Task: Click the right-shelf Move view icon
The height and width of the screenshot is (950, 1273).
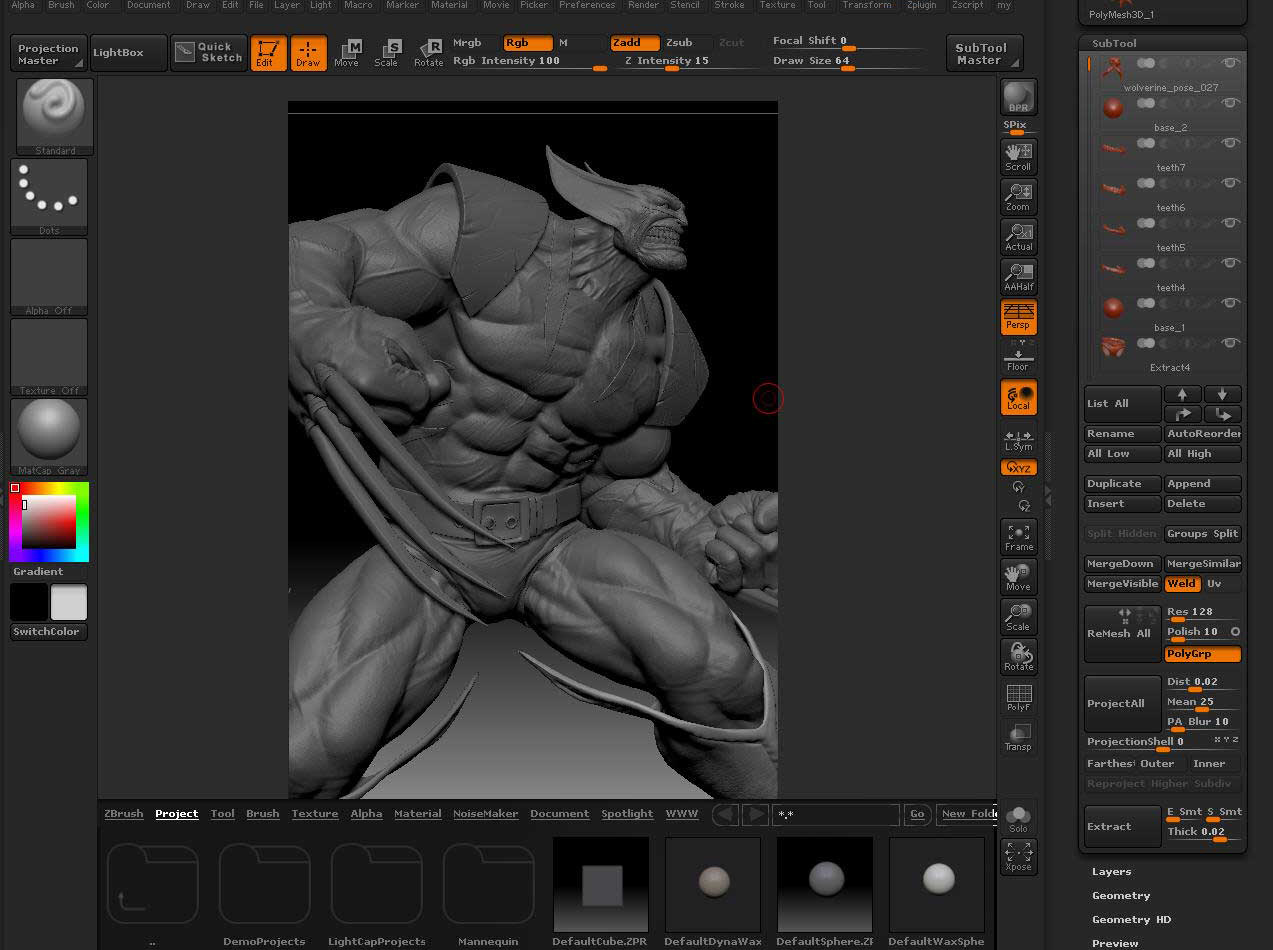Action: click(x=1018, y=576)
